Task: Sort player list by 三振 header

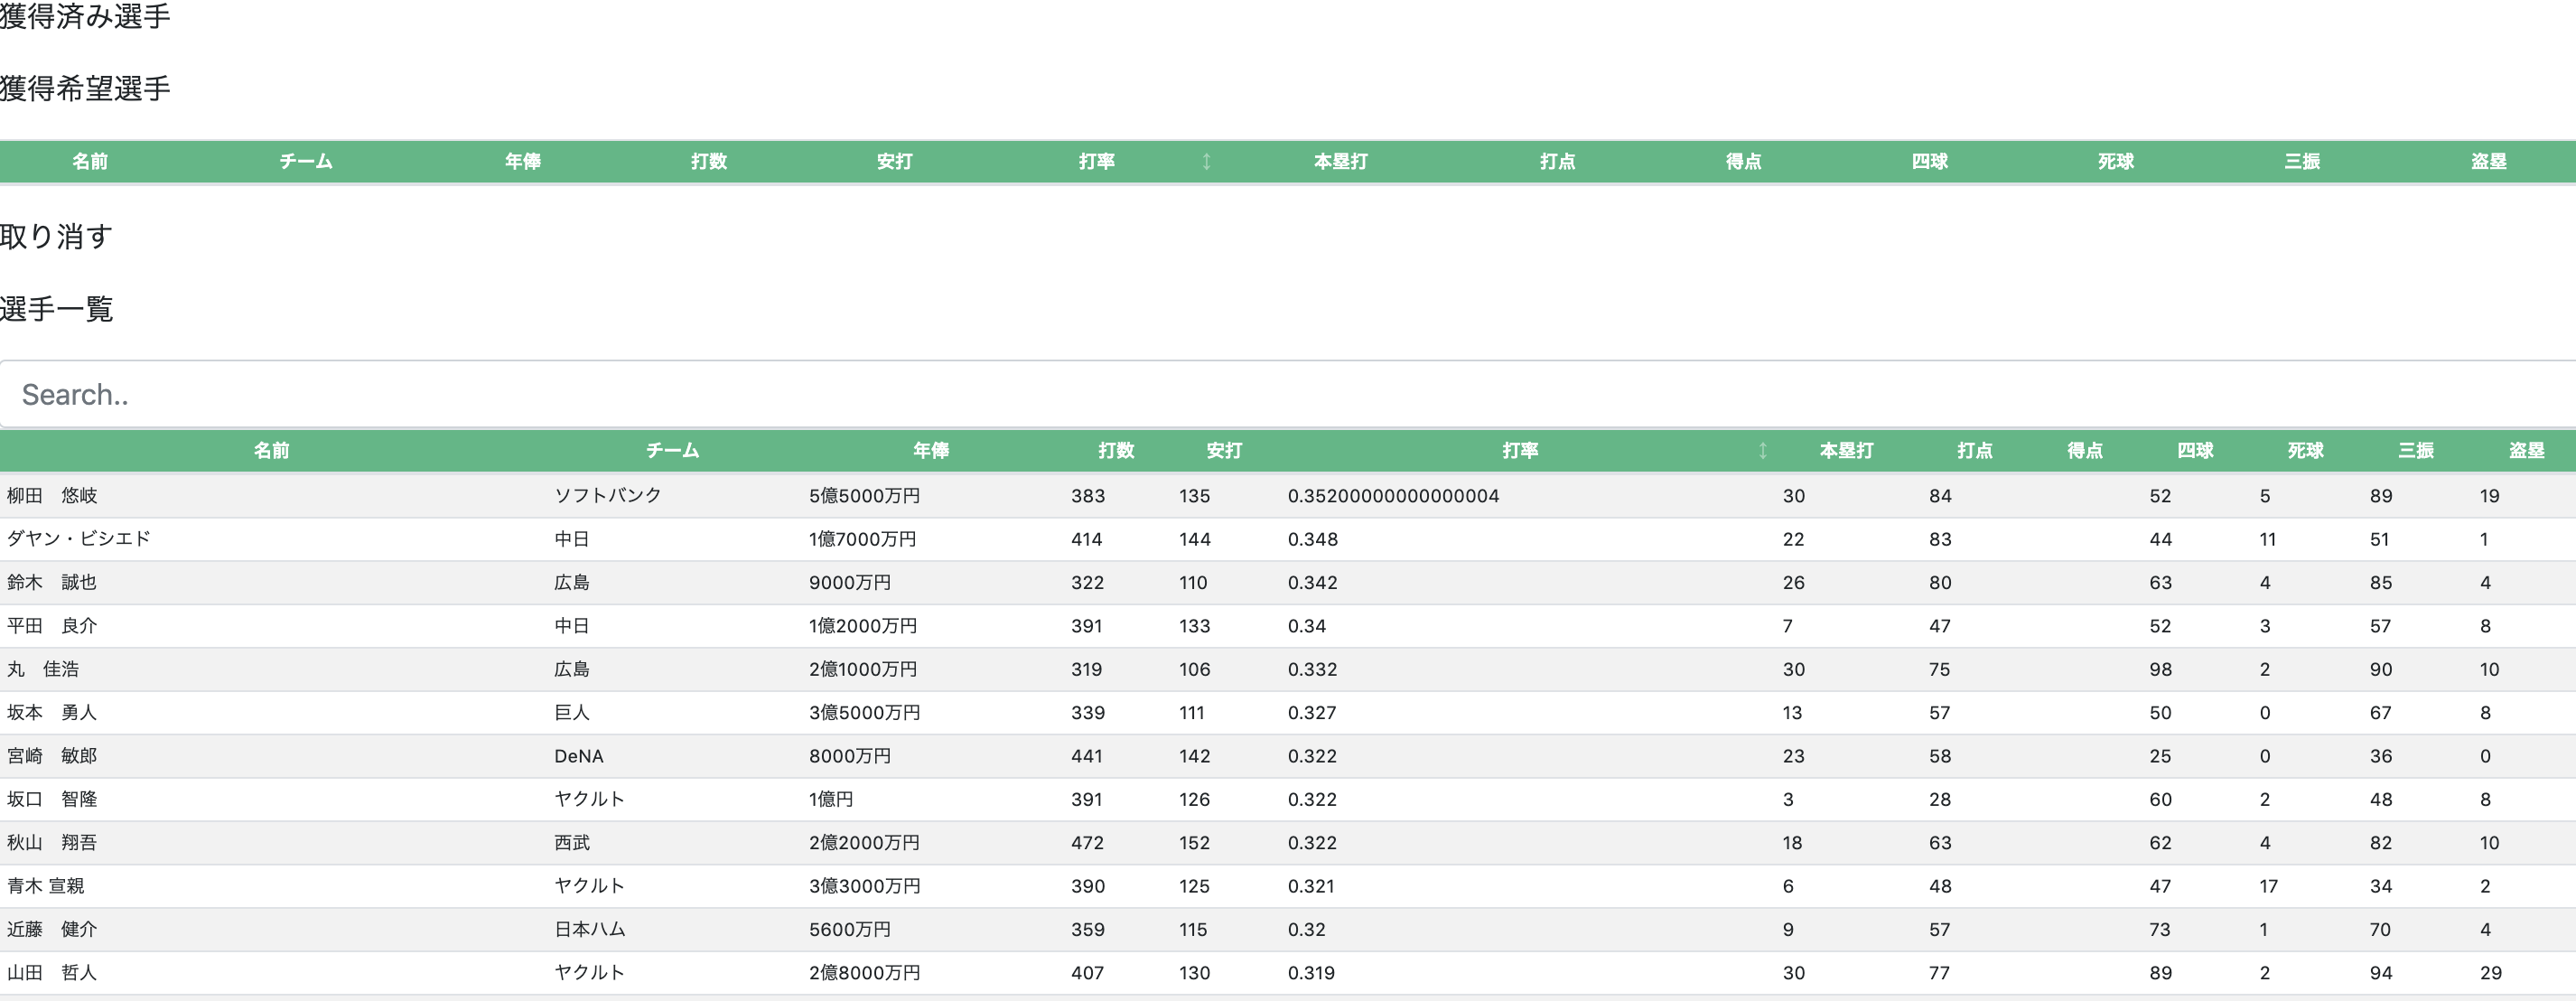Action: click(2416, 451)
